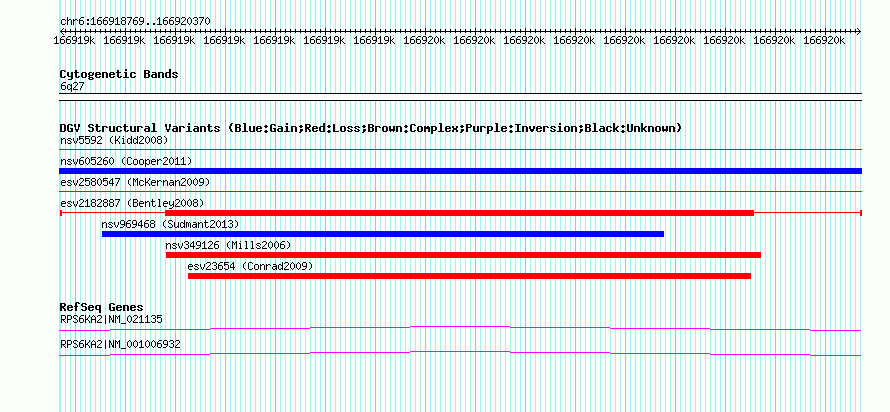The image size is (890, 412).
Task: Select the 6q27 band label
Action: pyautogui.click(x=72, y=87)
